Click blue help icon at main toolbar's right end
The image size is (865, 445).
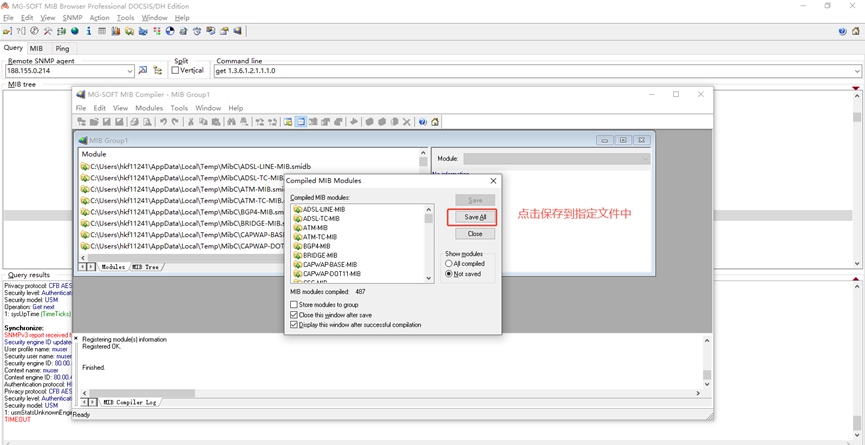tap(842, 31)
